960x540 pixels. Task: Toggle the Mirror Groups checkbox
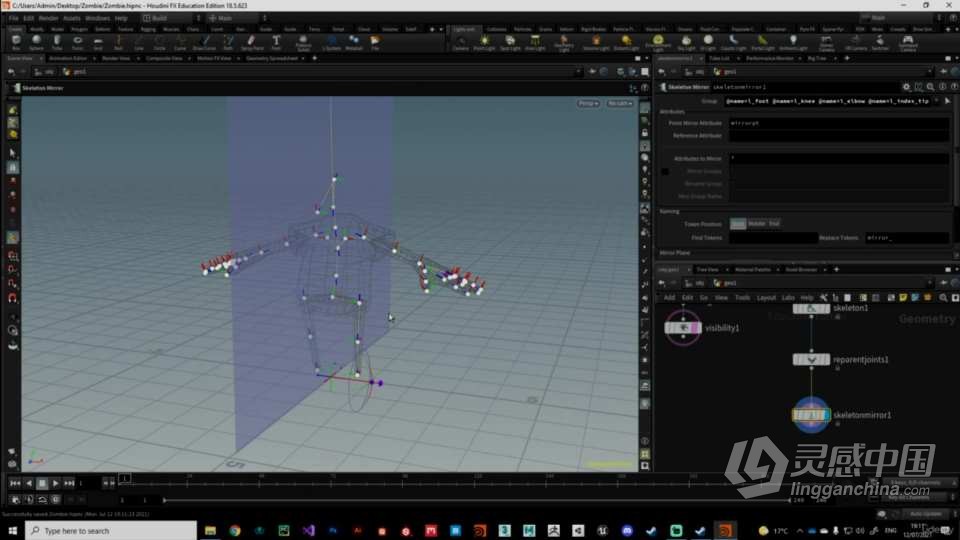pos(665,171)
